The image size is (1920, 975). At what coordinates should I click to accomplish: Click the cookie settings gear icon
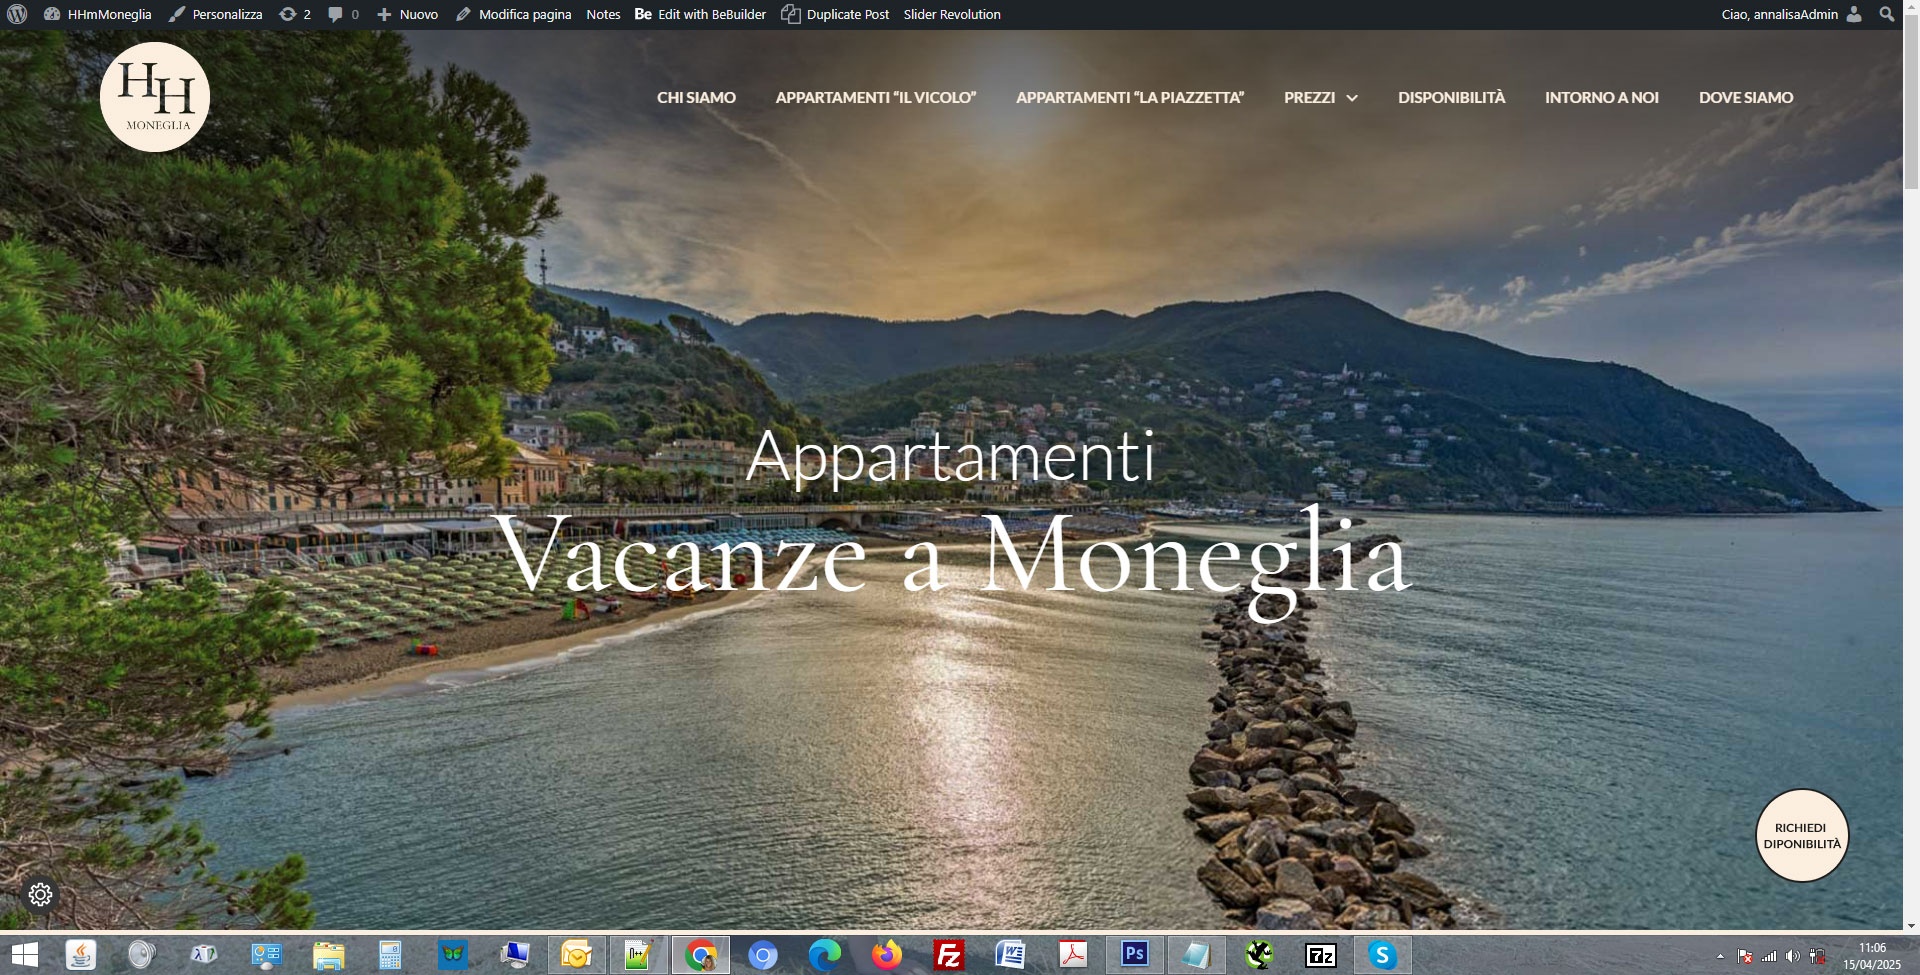40,894
